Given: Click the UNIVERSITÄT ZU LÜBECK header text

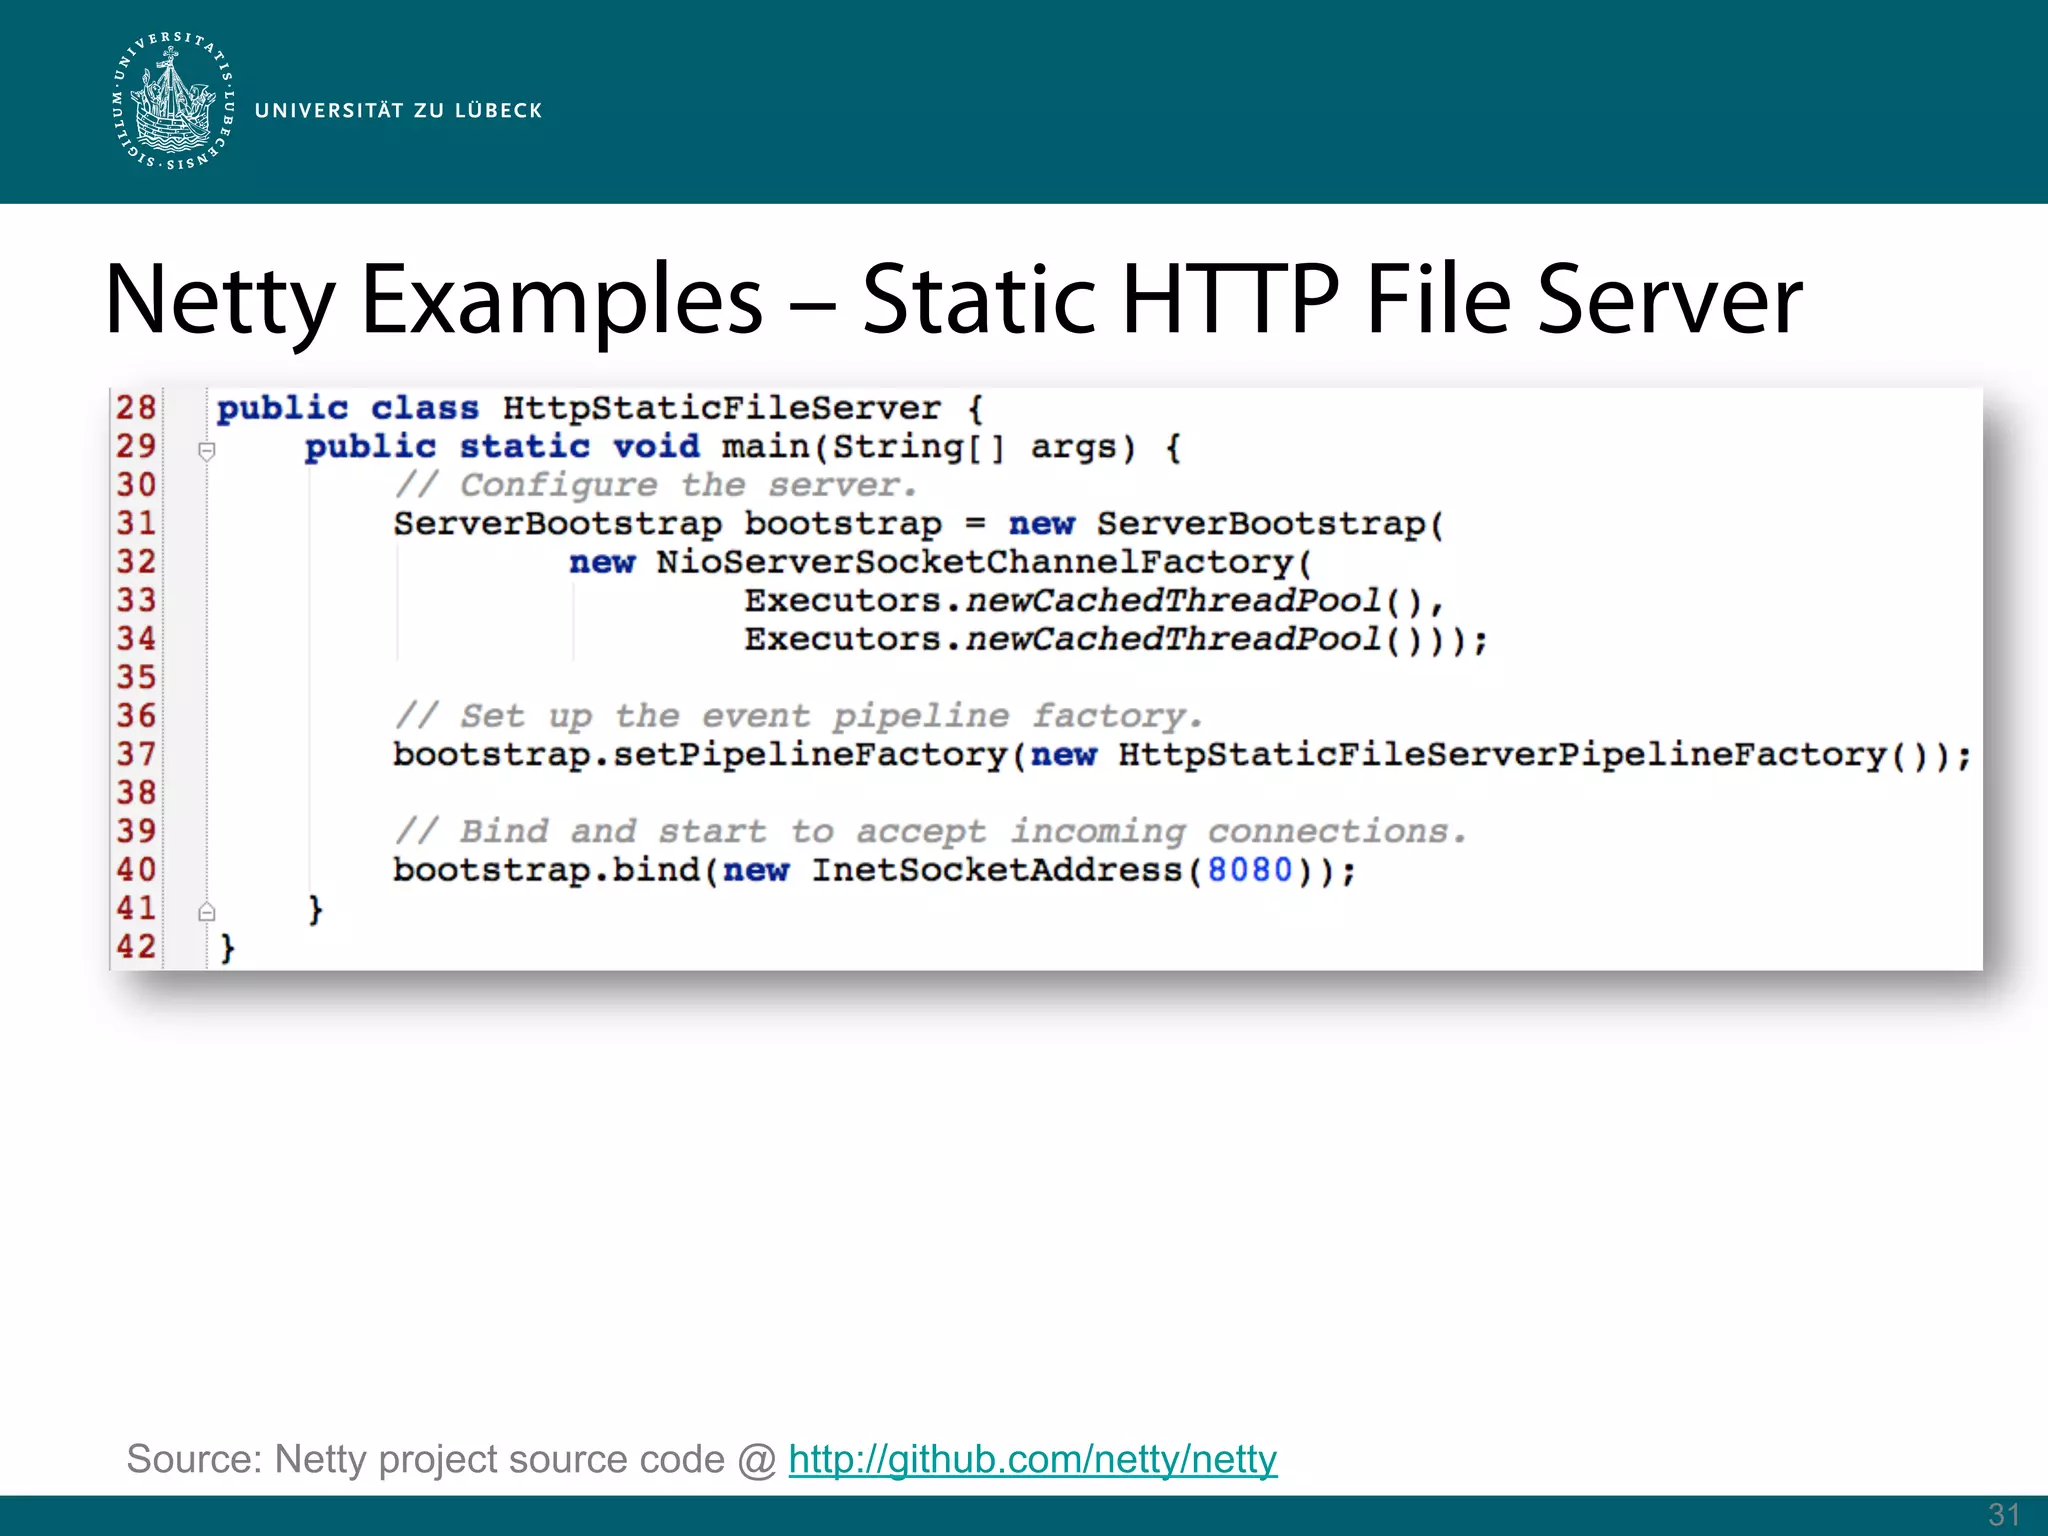Looking at the screenshot, I should 398,111.
